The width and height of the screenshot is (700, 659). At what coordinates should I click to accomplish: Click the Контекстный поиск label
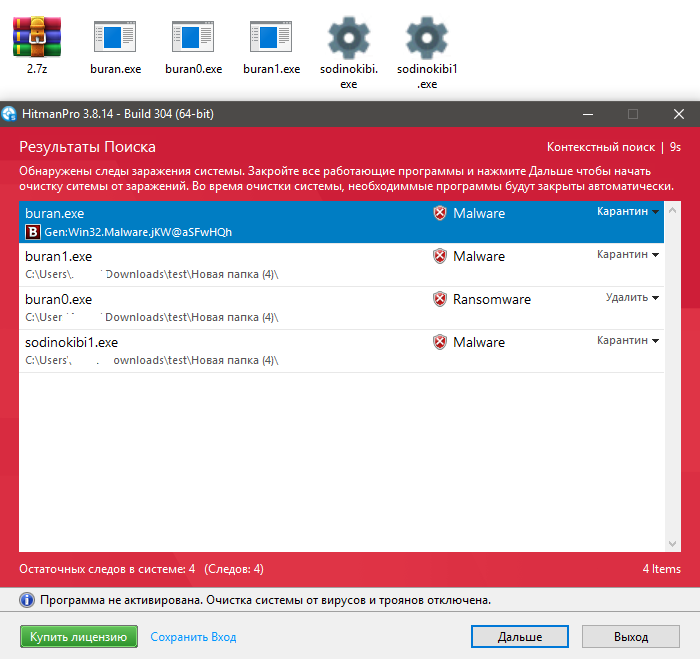point(601,147)
